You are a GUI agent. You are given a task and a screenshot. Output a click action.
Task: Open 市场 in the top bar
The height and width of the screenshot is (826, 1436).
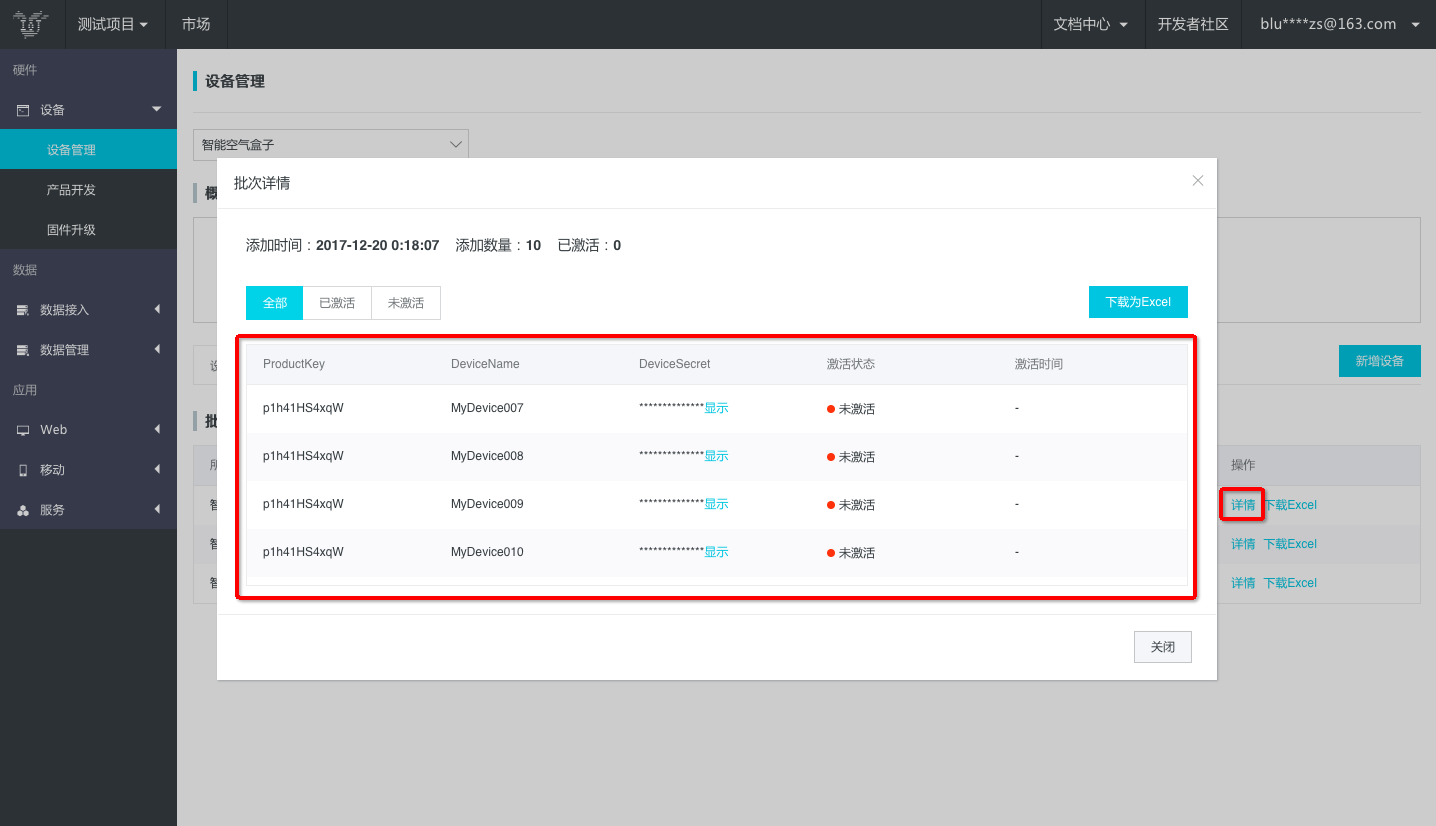(196, 24)
